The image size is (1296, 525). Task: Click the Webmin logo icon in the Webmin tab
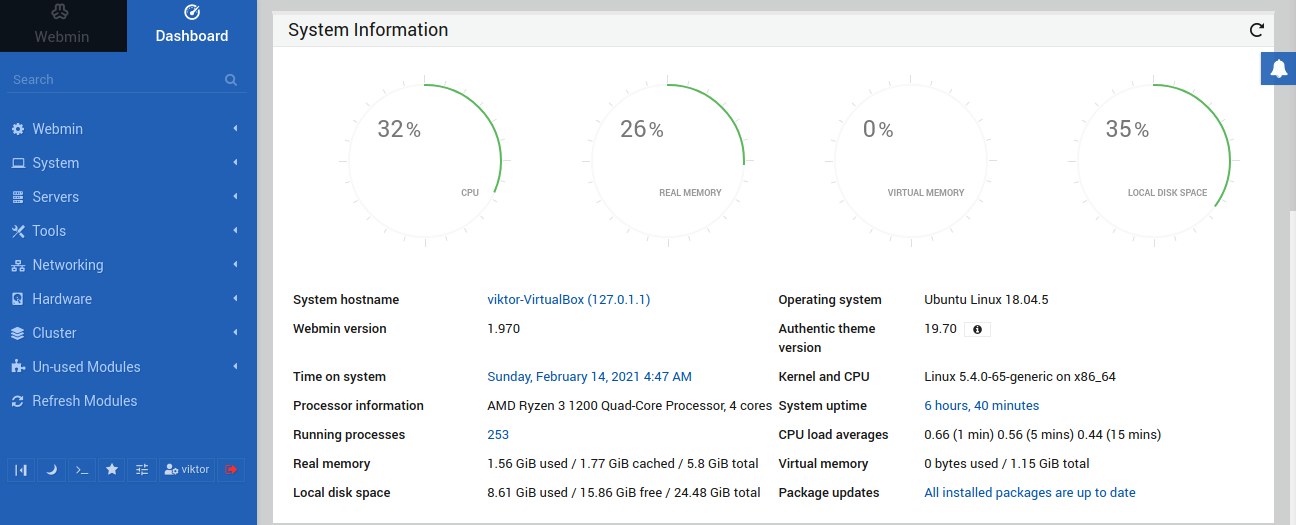coord(62,12)
